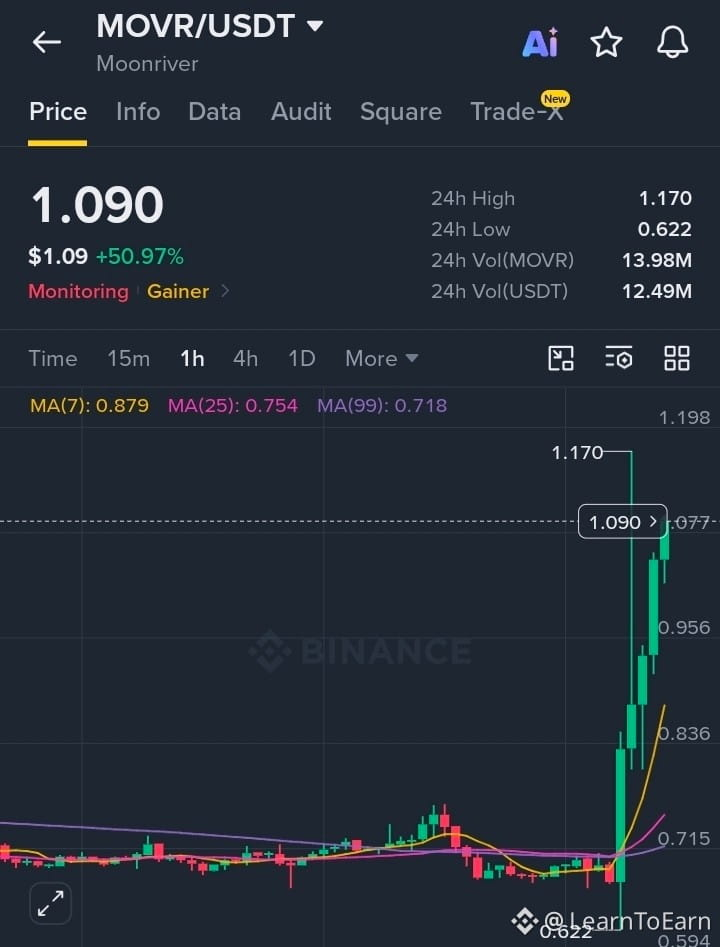720x947 pixels.
Task: Open the chart indicator settings icon
Action: tap(619, 358)
